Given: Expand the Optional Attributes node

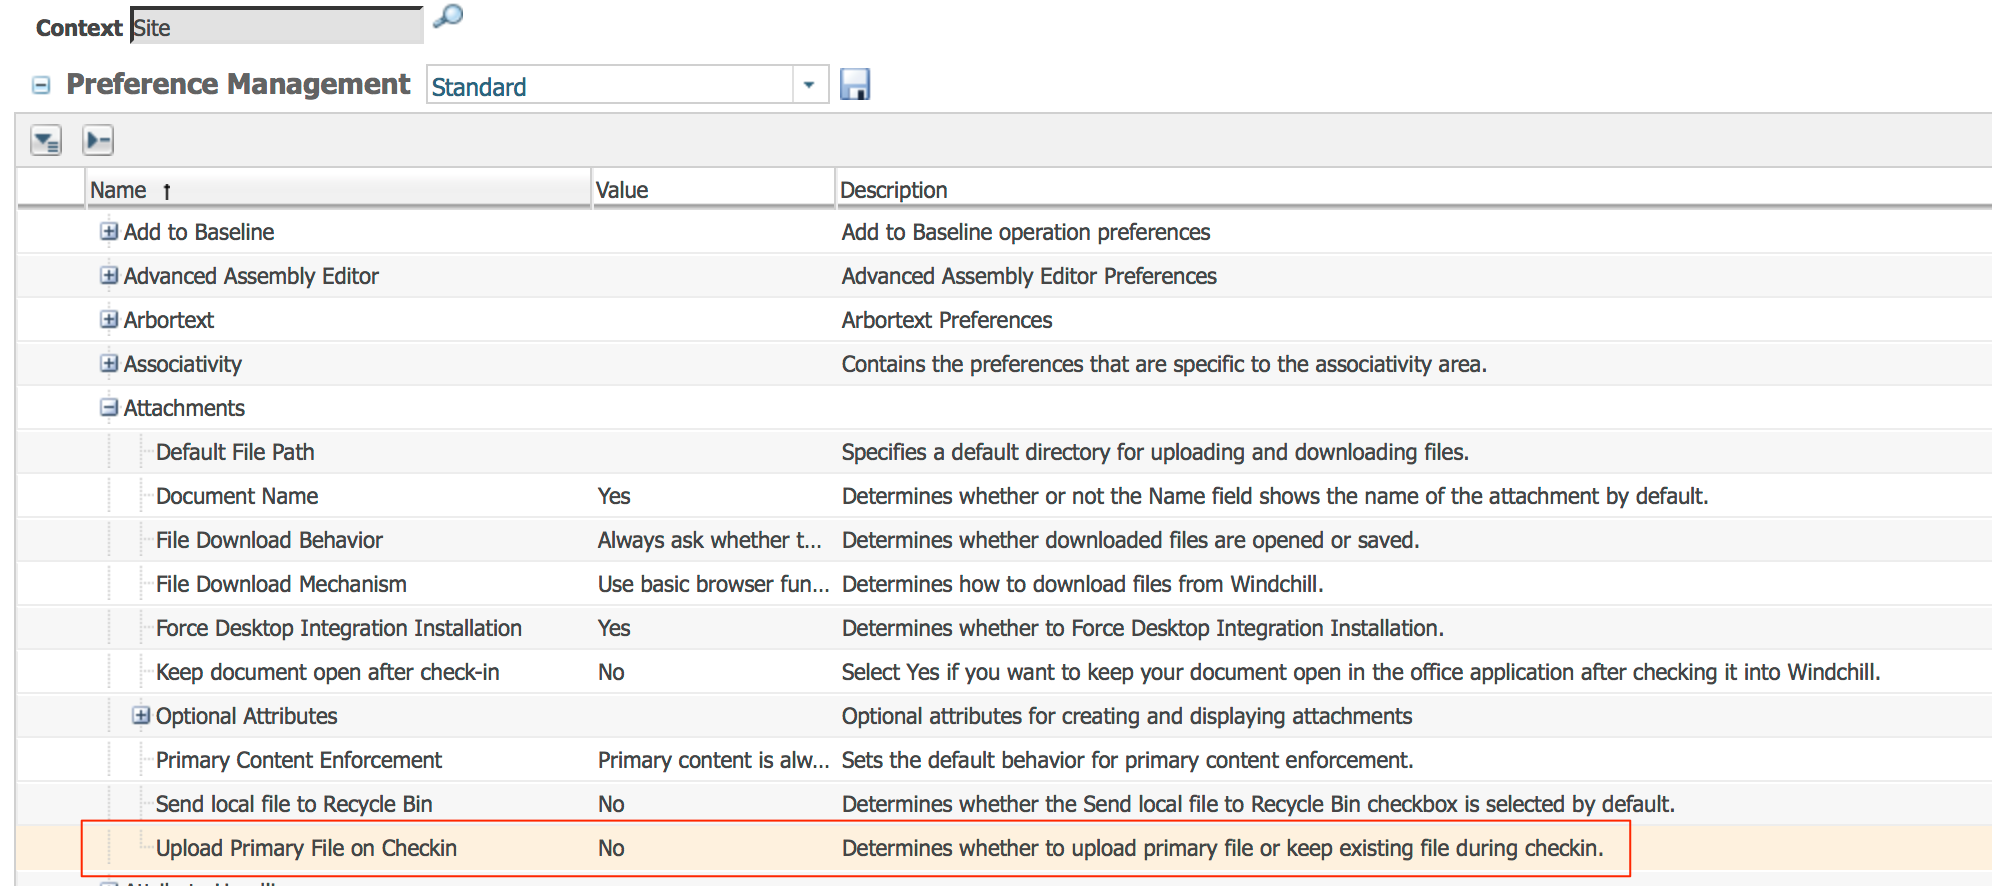Looking at the screenshot, I should (141, 716).
